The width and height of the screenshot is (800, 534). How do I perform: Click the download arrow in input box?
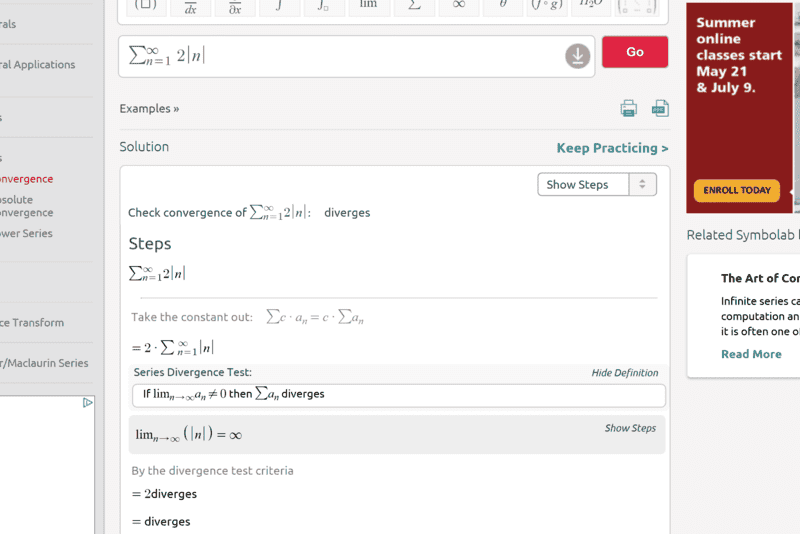[x=578, y=56]
